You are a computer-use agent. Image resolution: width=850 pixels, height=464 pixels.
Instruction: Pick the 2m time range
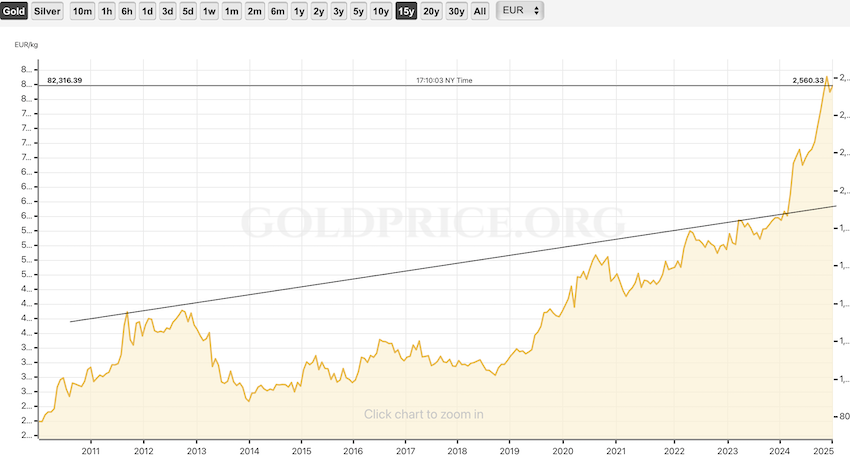[254, 11]
